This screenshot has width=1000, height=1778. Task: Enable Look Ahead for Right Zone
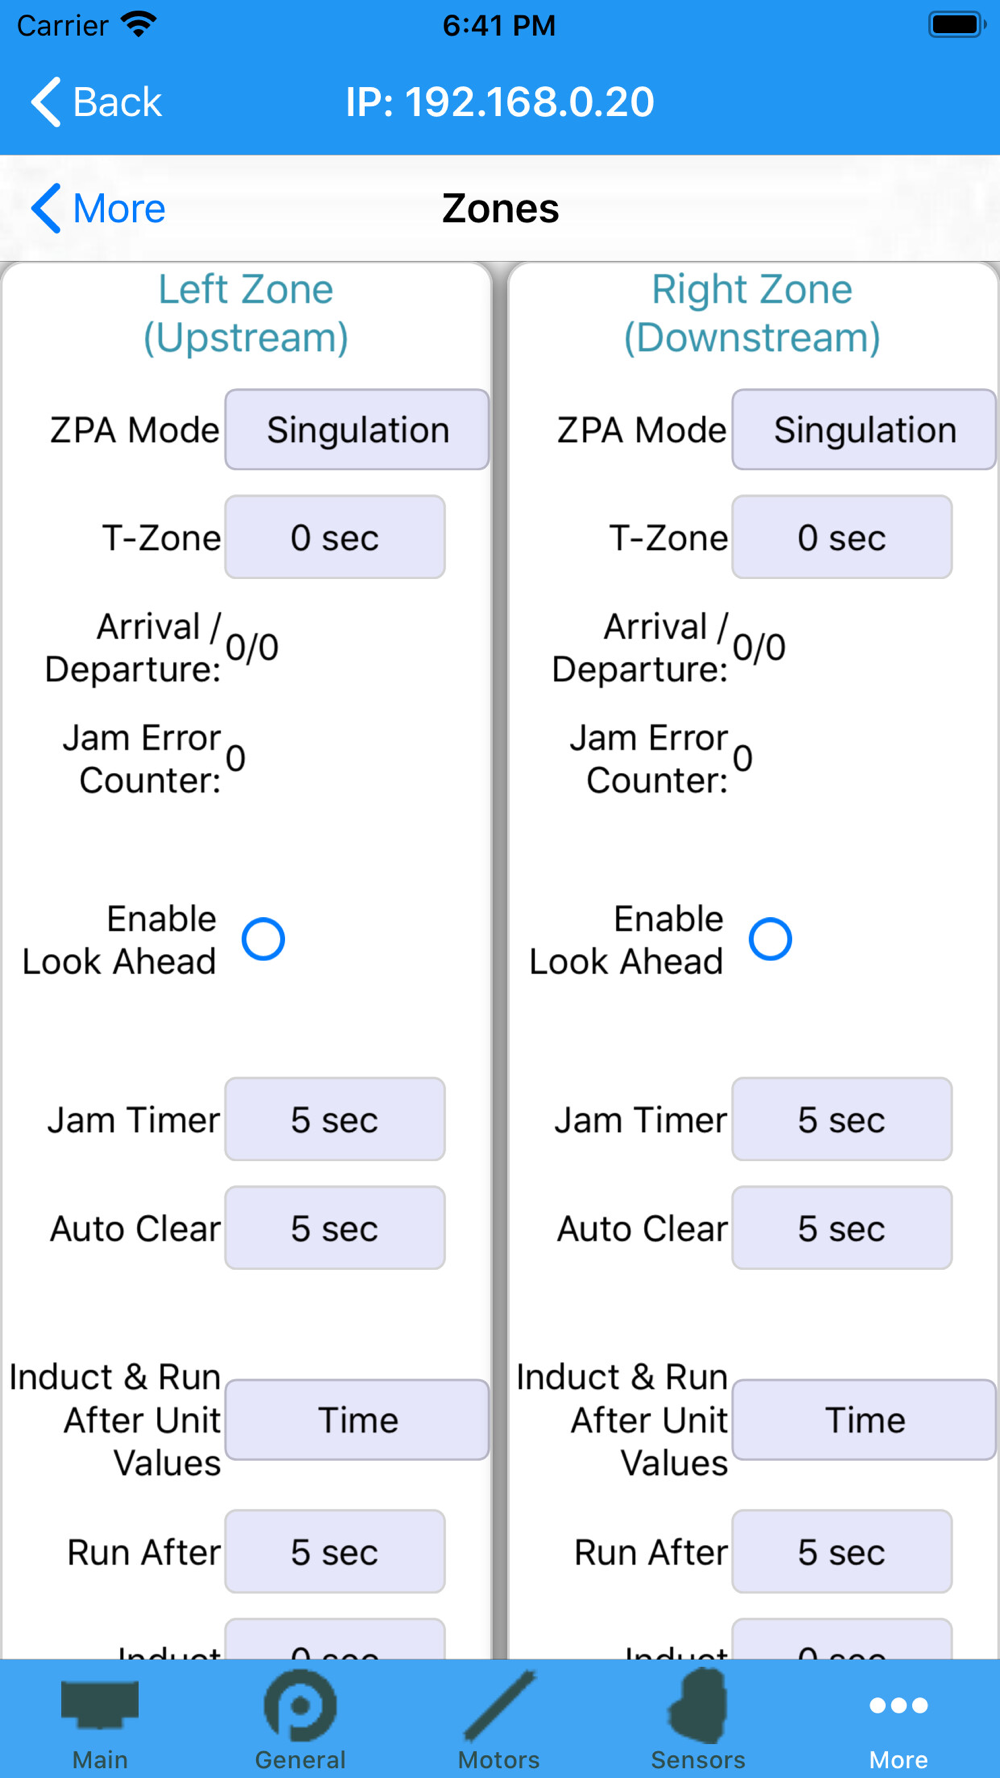click(771, 939)
